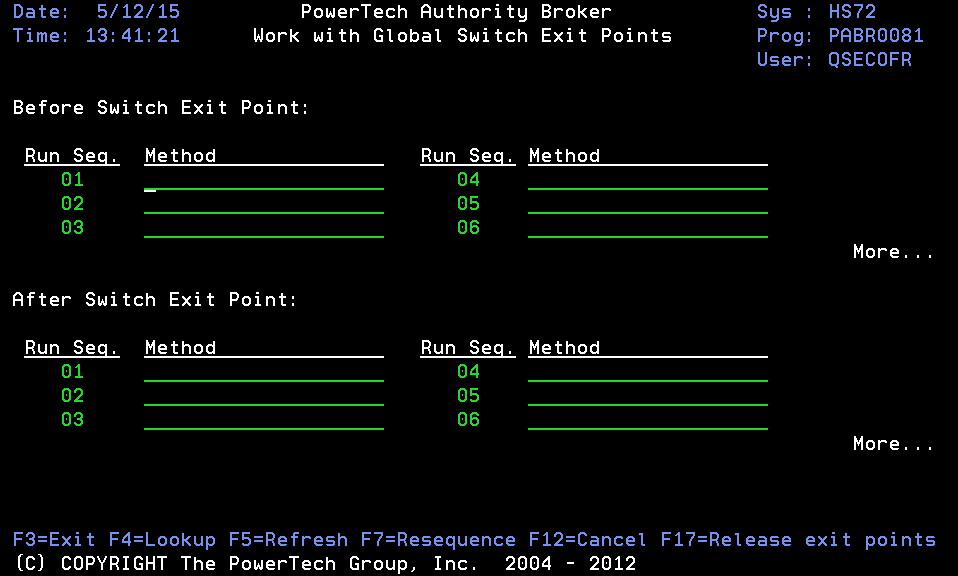
Task: Click the User: label
Action: (786, 59)
